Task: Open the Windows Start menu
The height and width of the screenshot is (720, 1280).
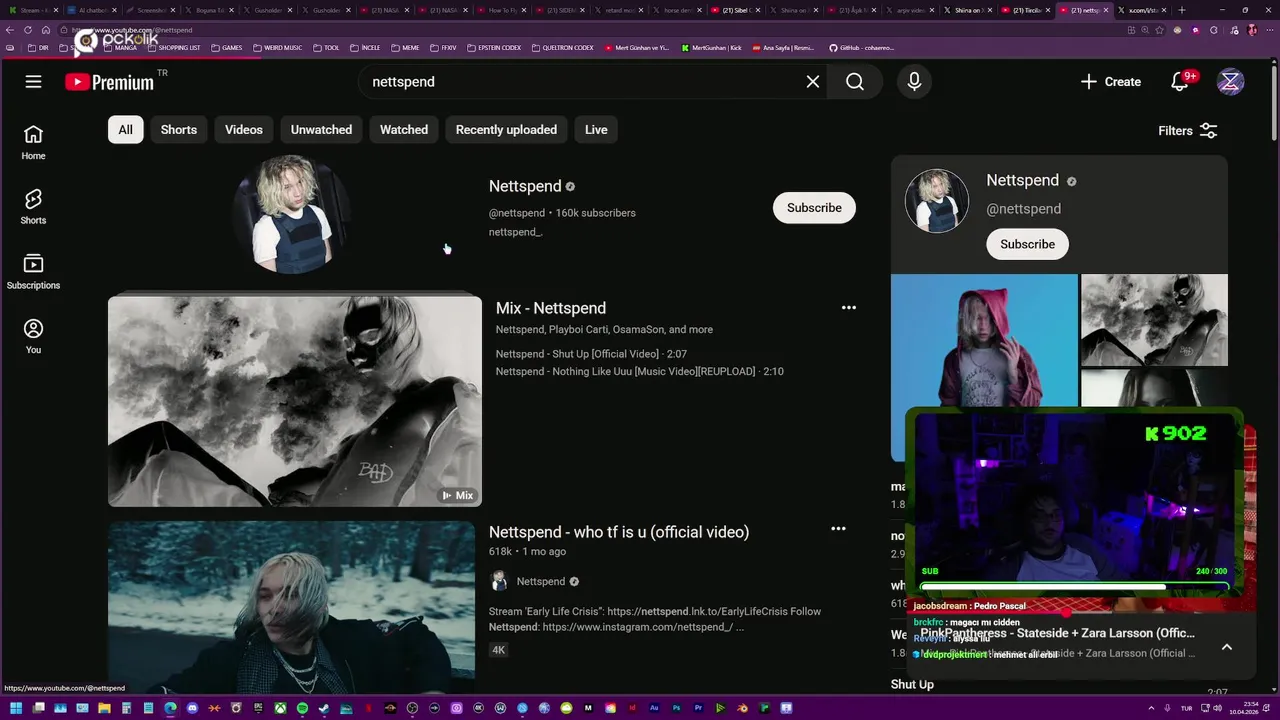Action: coord(16,708)
